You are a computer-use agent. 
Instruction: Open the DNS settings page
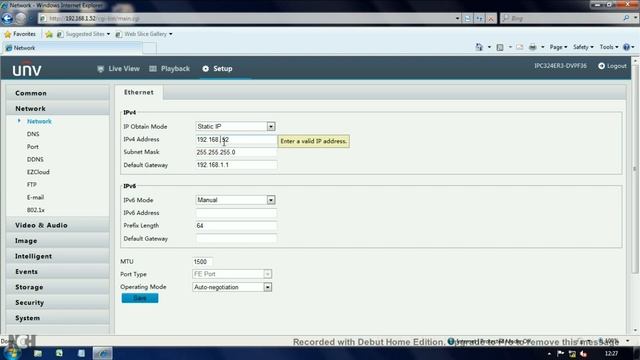point(33,134)
